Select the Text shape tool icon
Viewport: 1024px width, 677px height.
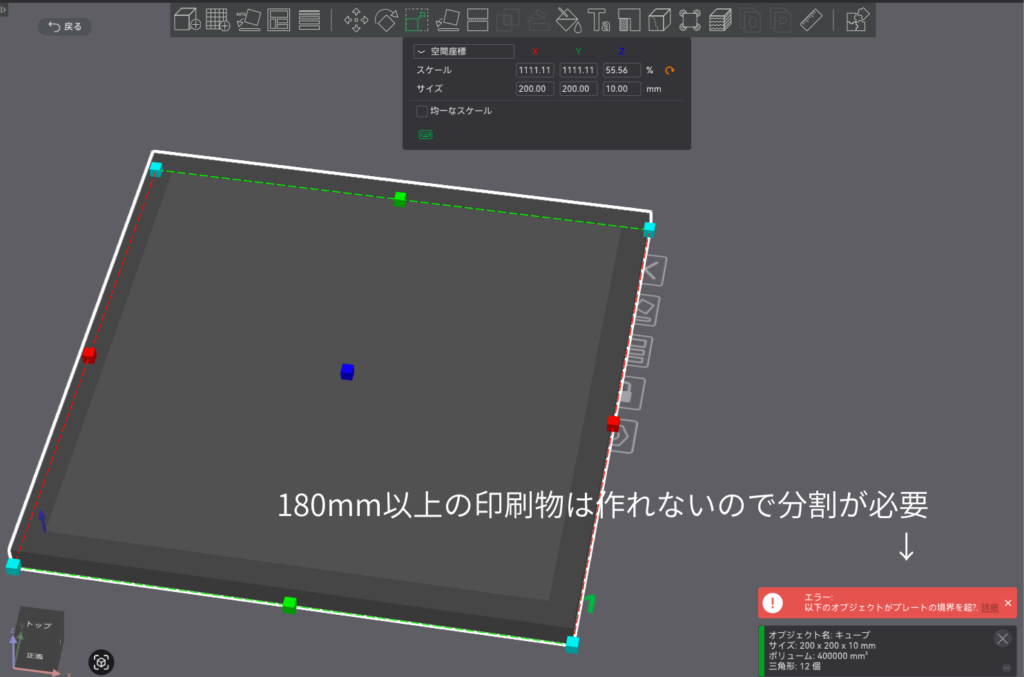(x=599, y=19)
